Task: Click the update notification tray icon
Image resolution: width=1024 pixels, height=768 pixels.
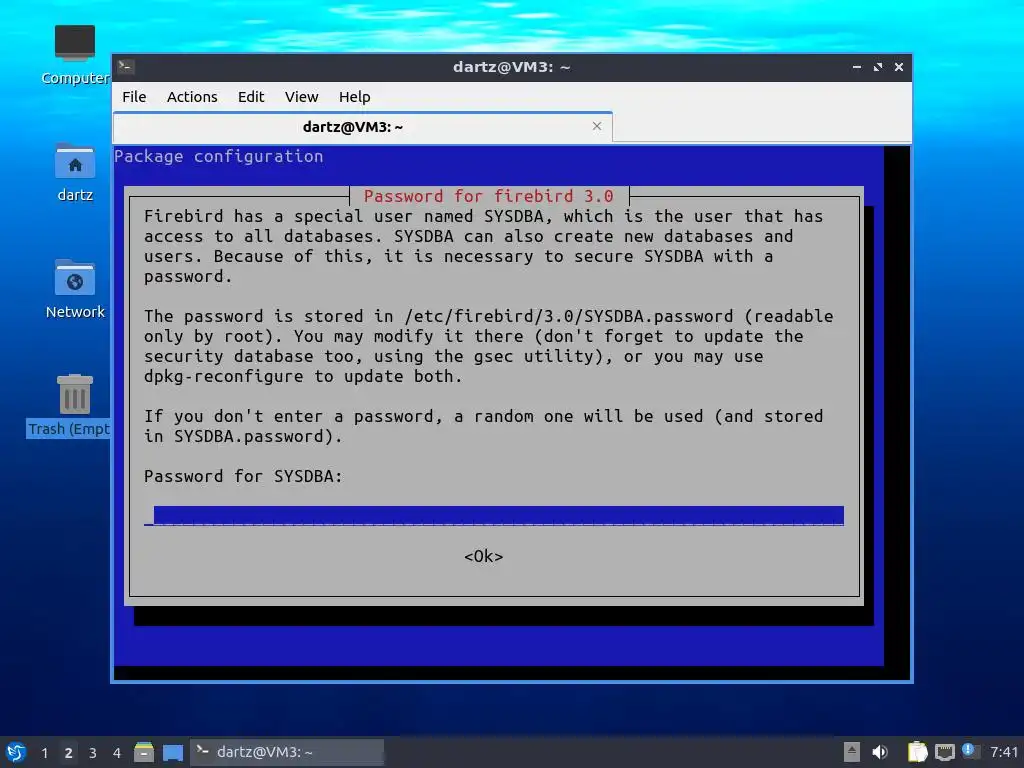Action: click(x=970, y=751)
